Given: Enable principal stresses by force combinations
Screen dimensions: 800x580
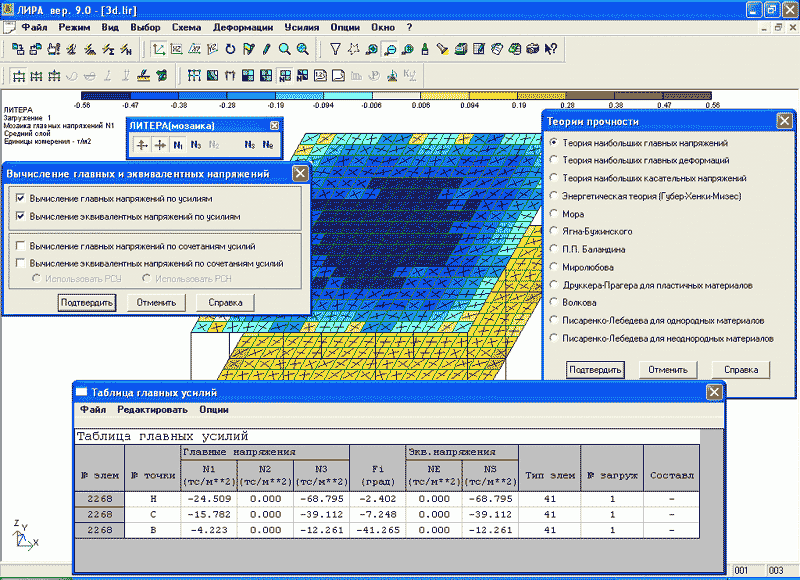Looking at the screenshot, I should pos(20,246).
